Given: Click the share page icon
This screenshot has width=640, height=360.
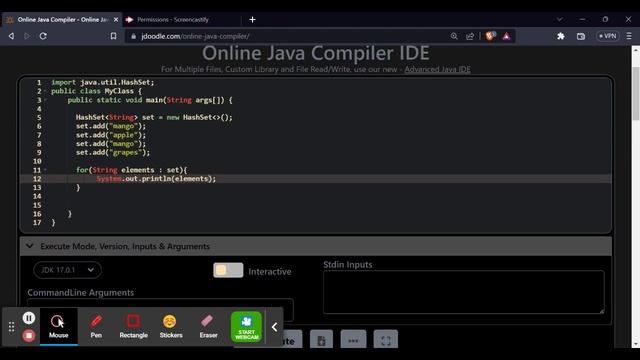Looking at the screenshot, I should [470, 36].
